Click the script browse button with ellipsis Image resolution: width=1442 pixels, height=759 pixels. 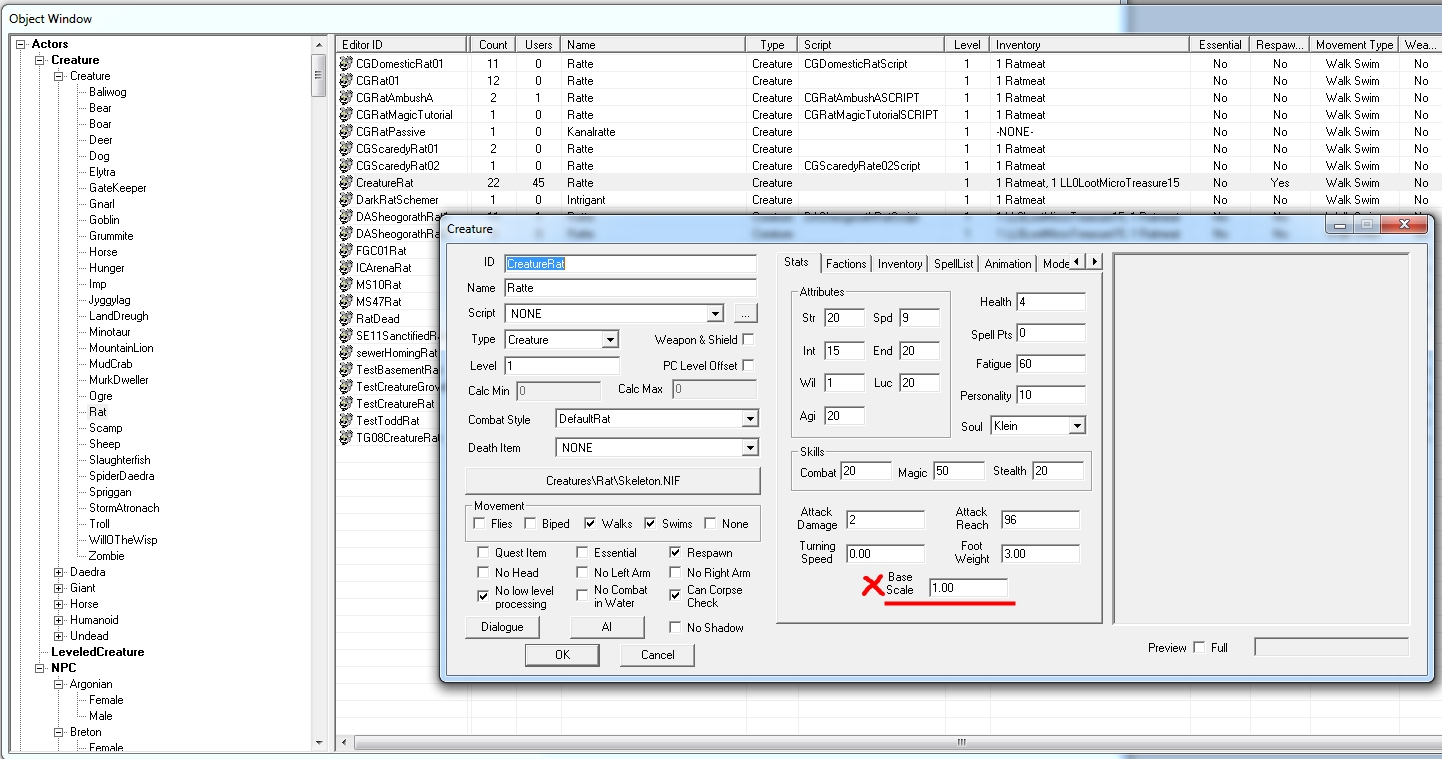(745, 313)
